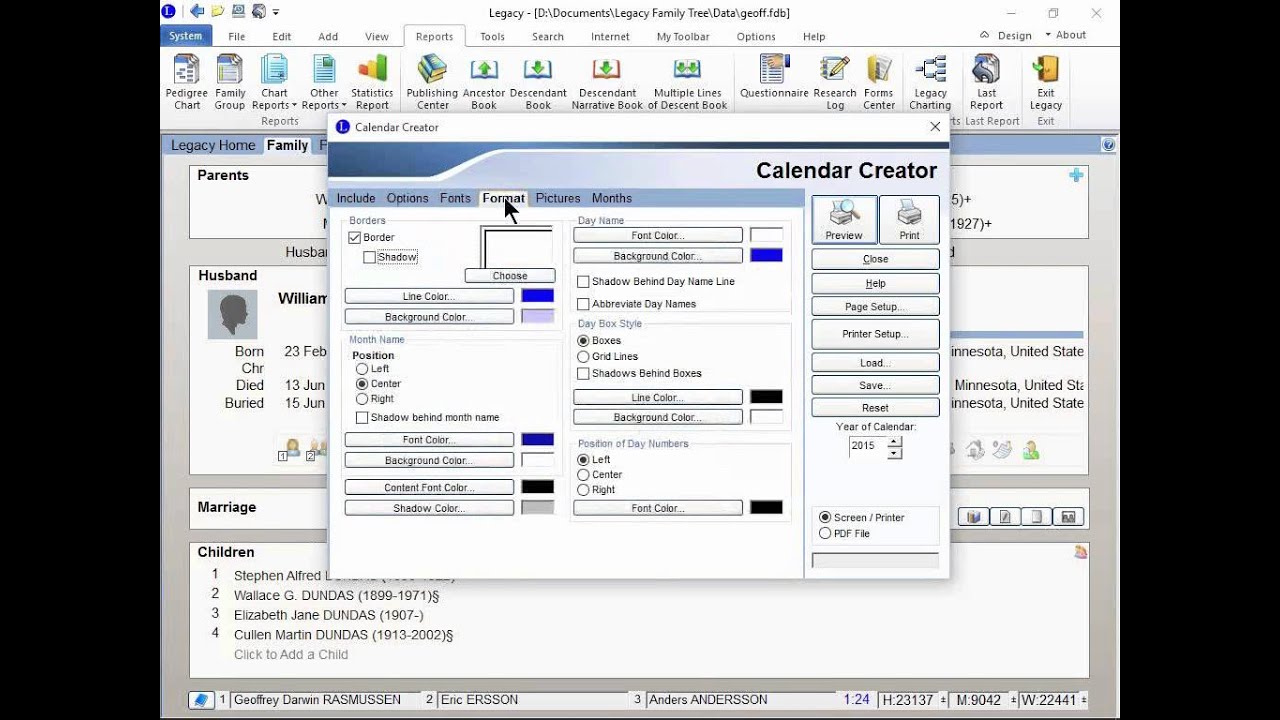Click the open folder icon in quick access toolbar
Image resolution: width=1280 pixels, height=720 pixels.
click(x=217, y=12)
